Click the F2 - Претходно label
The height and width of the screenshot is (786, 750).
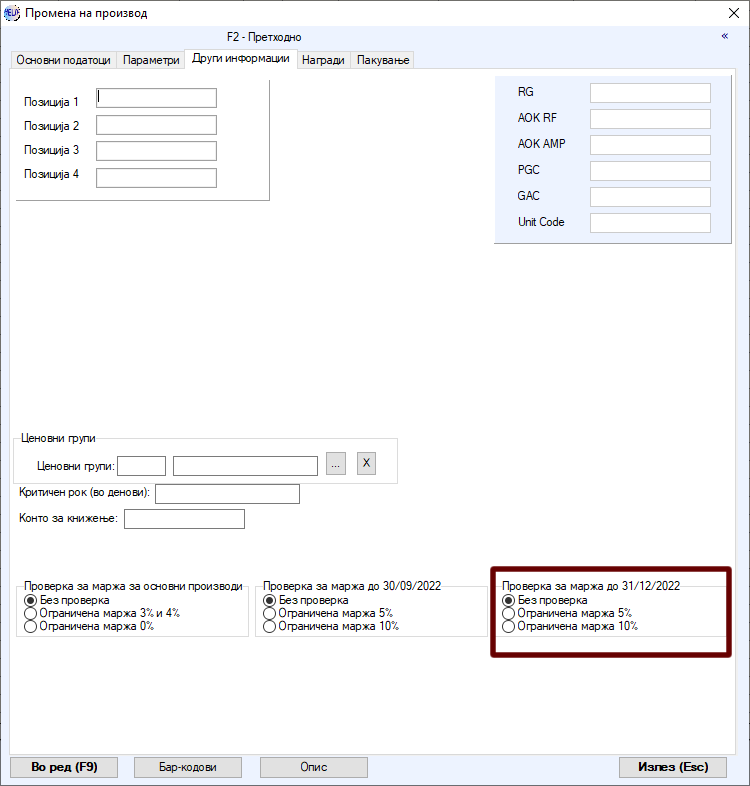point(264,37)
